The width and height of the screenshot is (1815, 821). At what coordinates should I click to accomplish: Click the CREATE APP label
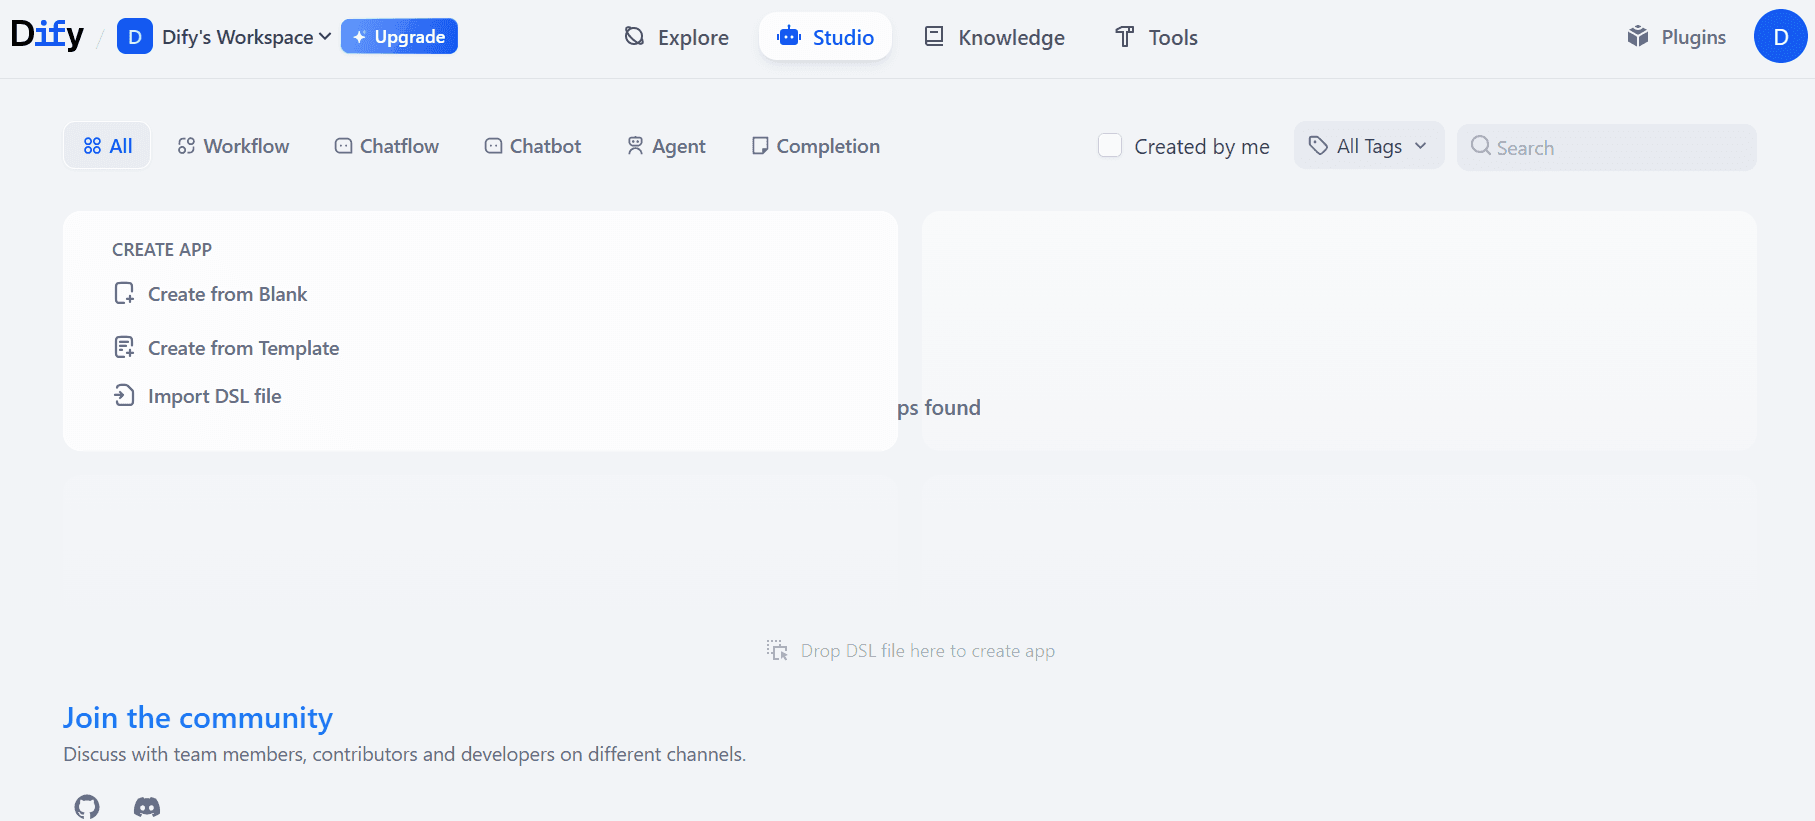pos(162,250)
